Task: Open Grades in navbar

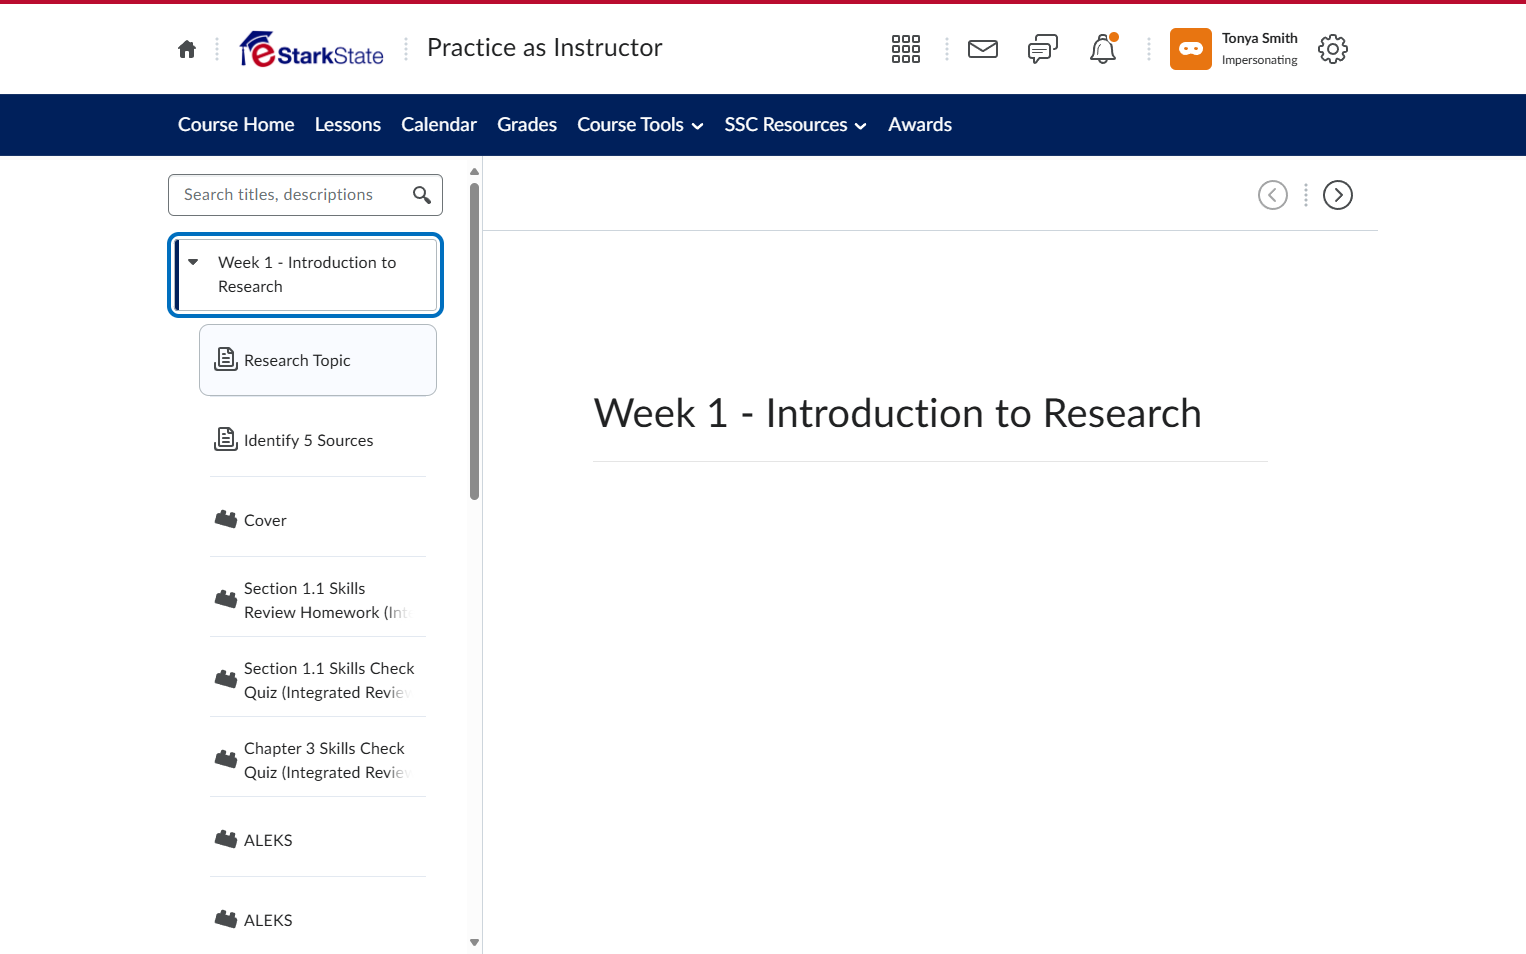Action: click(x=527, y=125)
